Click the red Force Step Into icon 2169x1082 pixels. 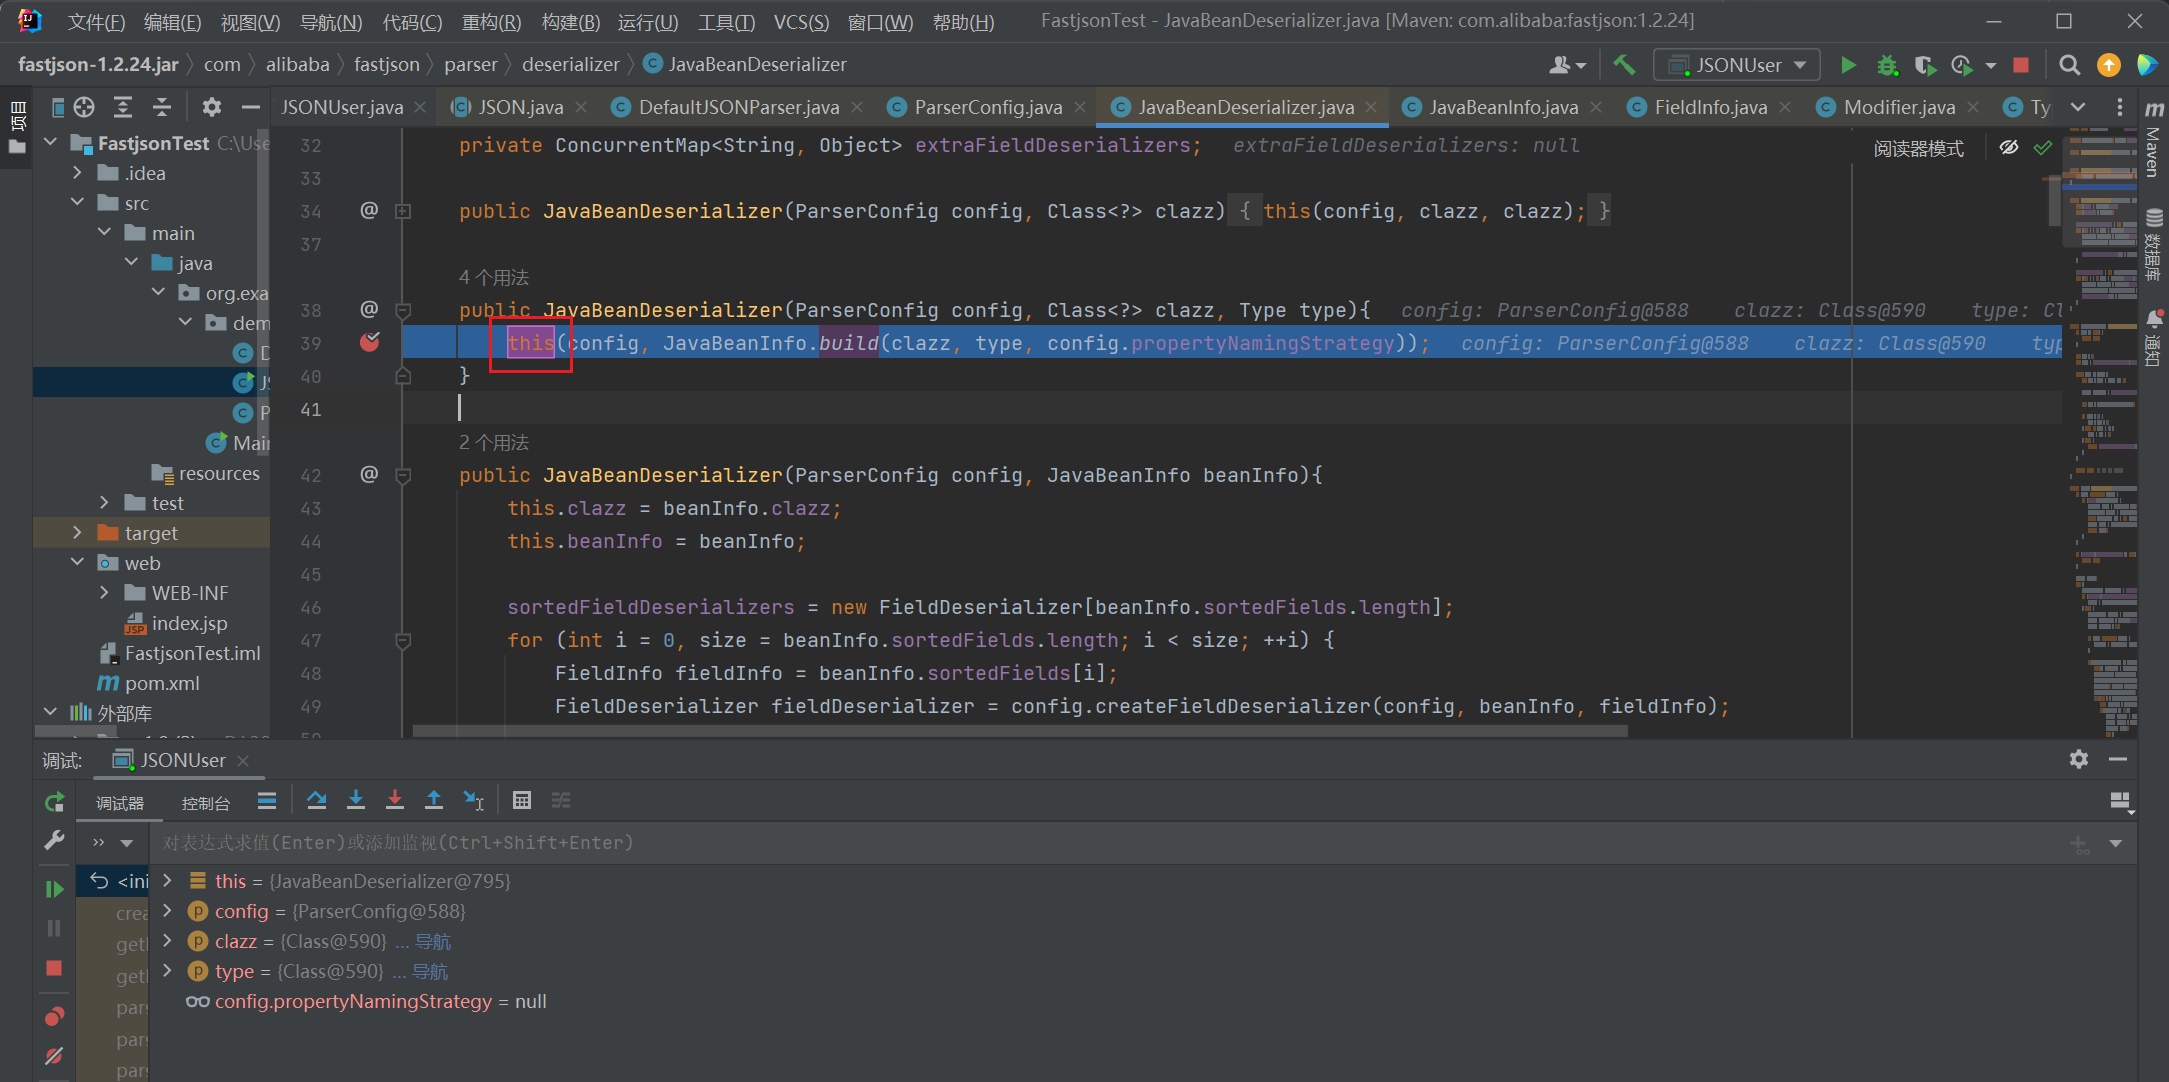pyautogui.click(x=395, y=800)
